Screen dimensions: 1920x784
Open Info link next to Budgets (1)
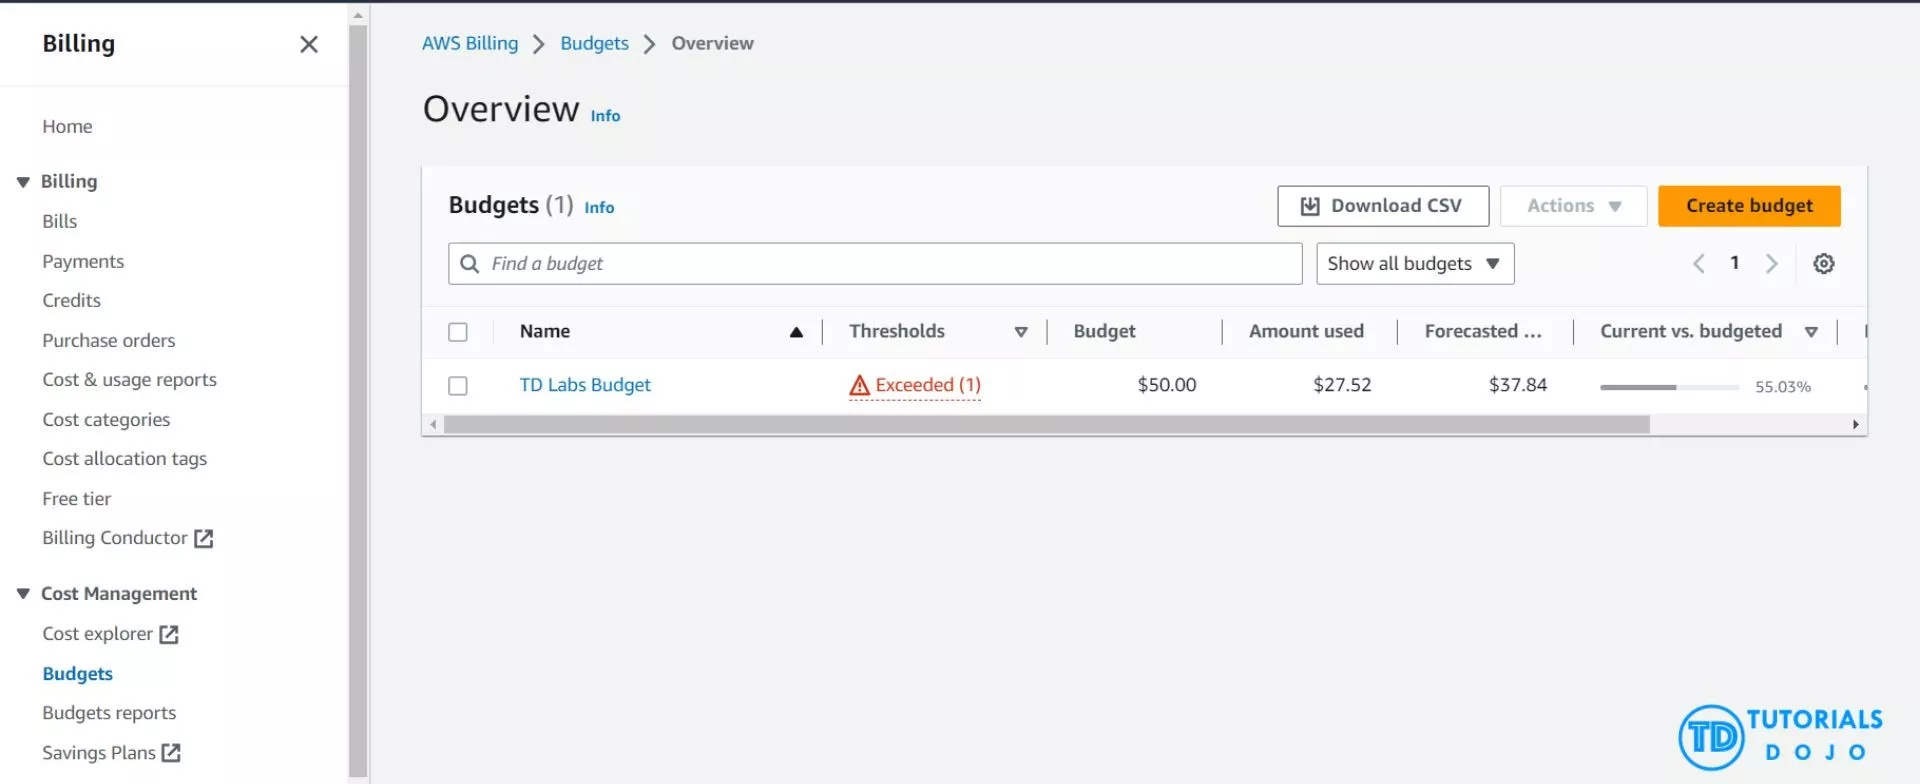coord(599,208)
